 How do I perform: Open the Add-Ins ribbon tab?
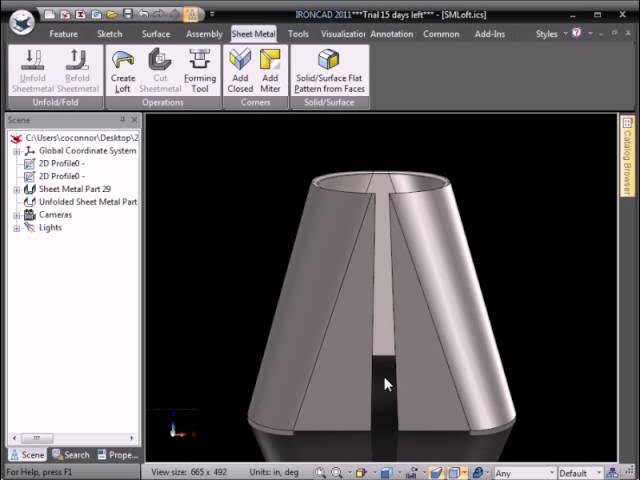click(x=490, y=34)
